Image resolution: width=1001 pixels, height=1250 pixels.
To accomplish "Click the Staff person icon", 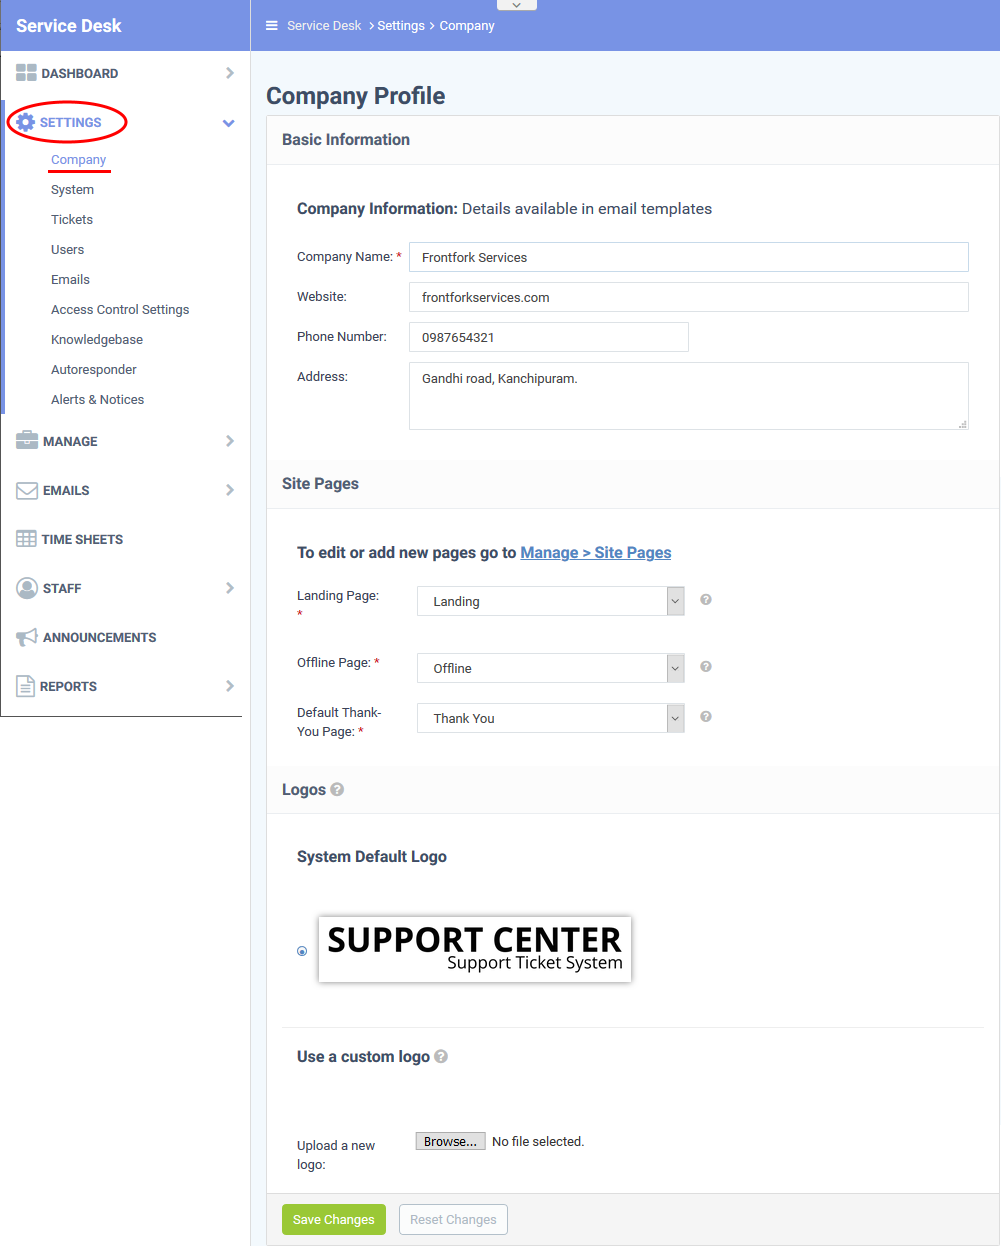I will tap(27, 588).
